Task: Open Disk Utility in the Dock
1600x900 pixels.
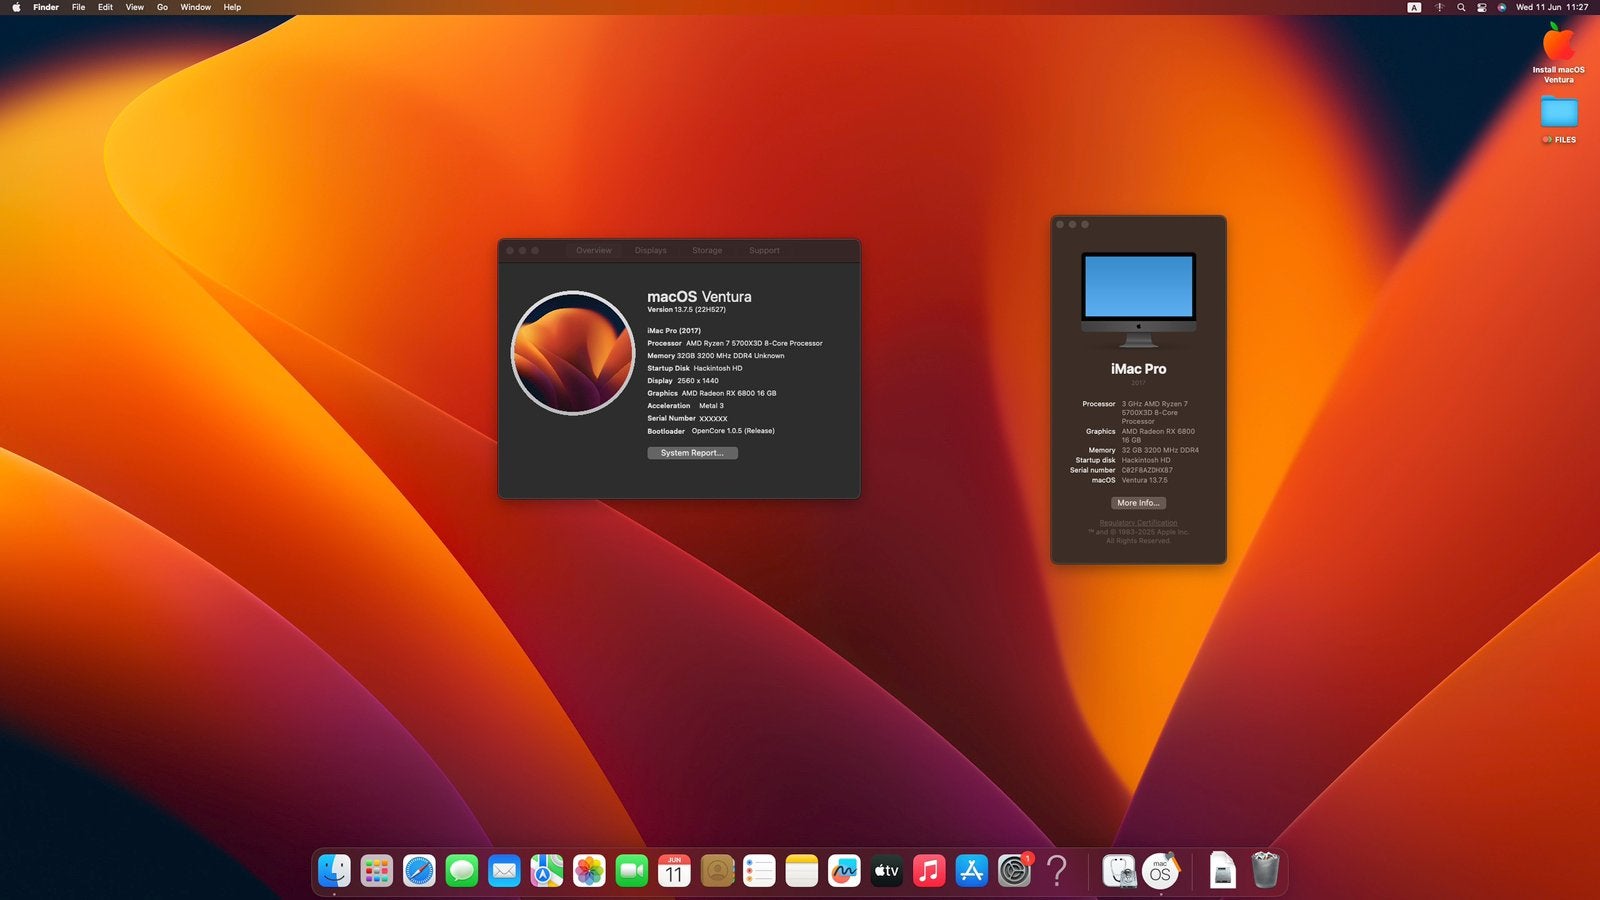Action: point(1119,871)
